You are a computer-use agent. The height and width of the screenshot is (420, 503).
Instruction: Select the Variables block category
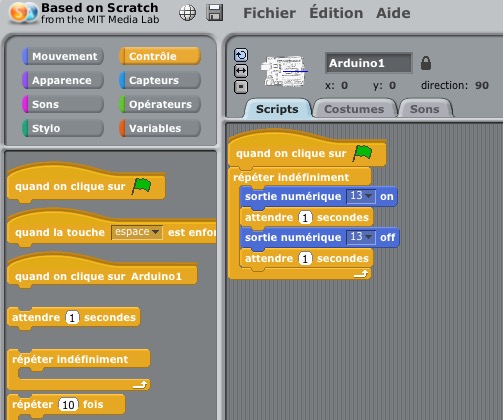(x=160, y=128)
